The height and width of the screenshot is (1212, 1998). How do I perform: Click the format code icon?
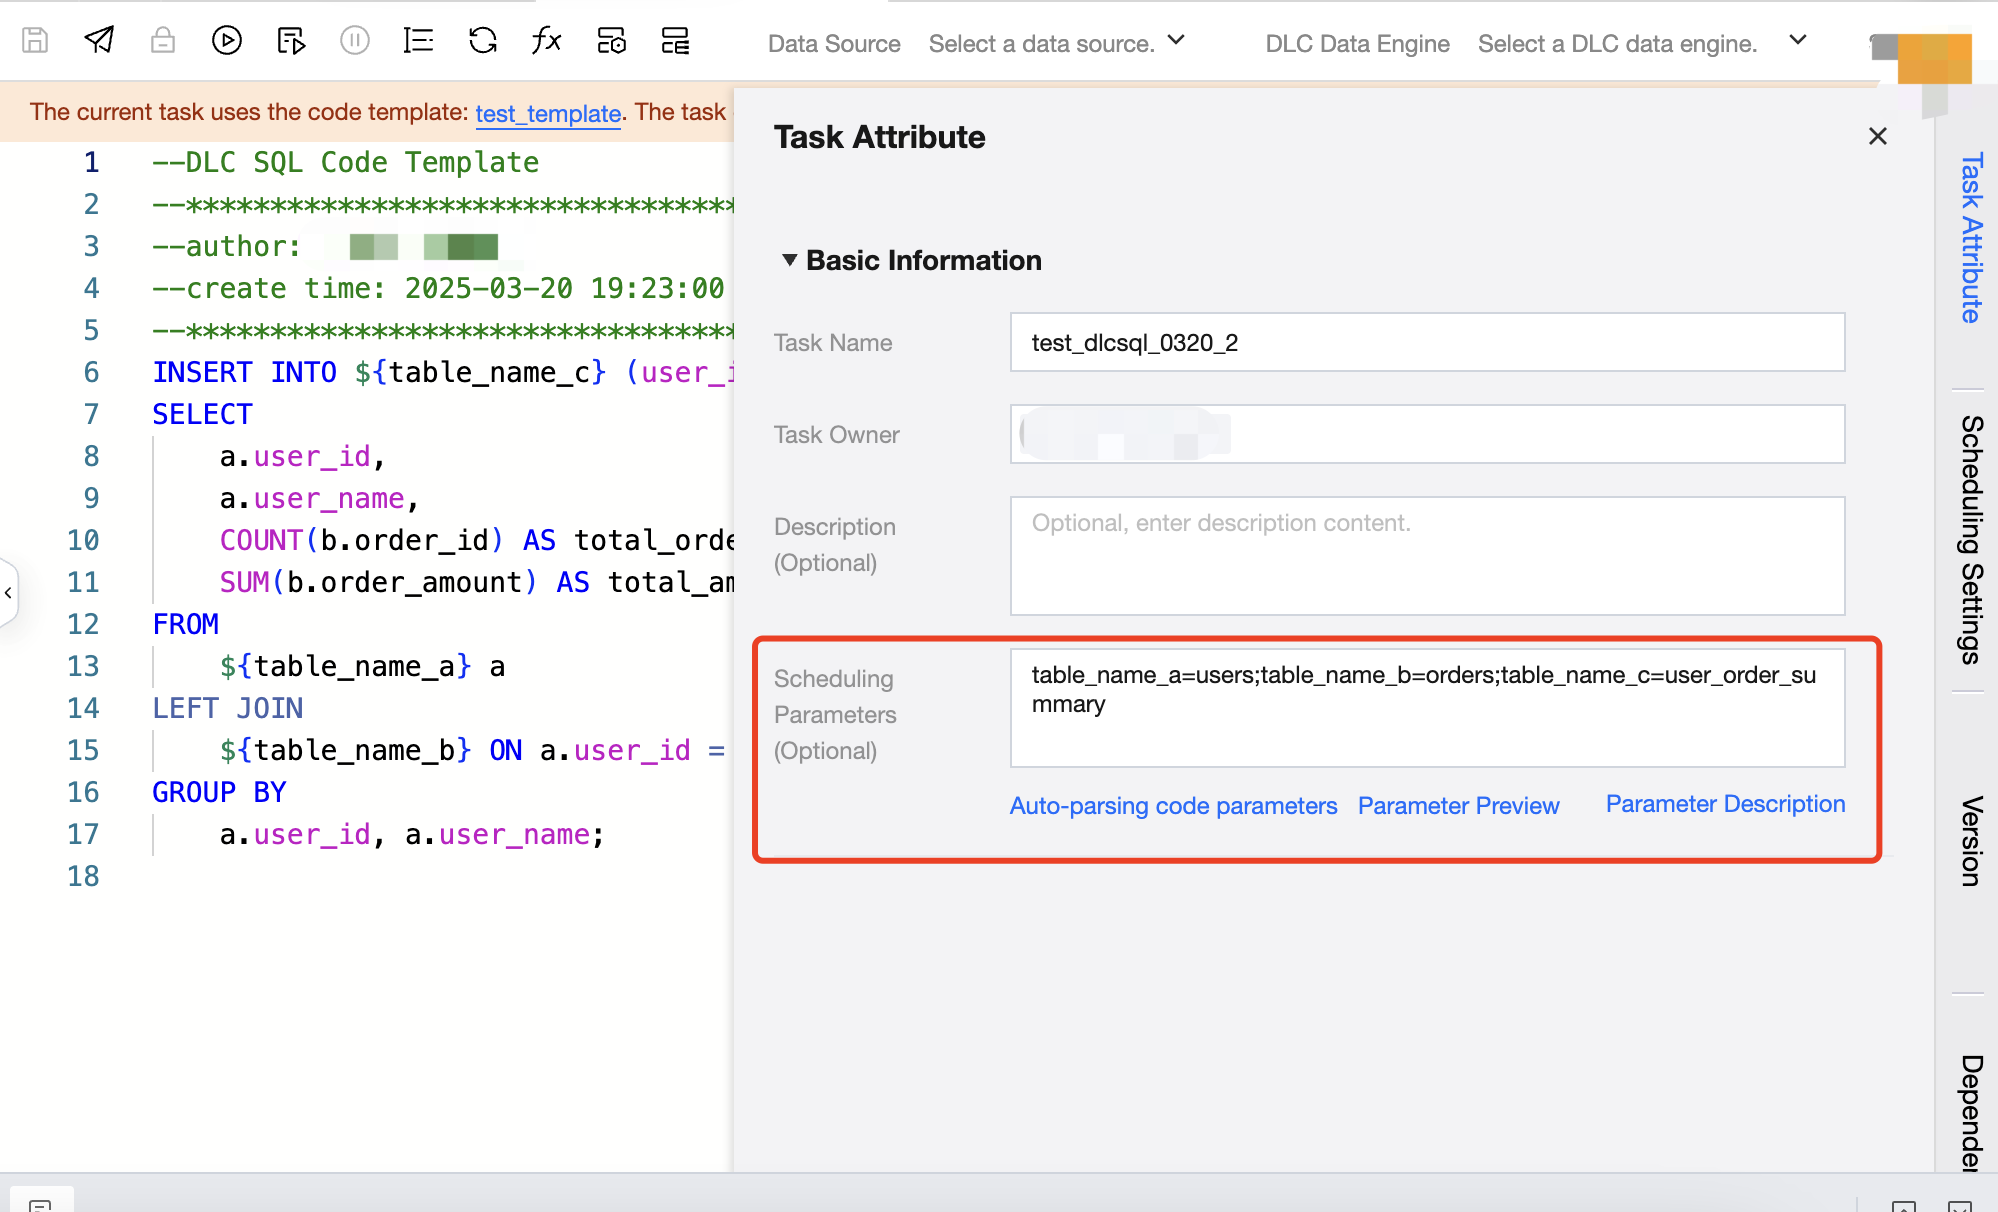click(418, 41)
